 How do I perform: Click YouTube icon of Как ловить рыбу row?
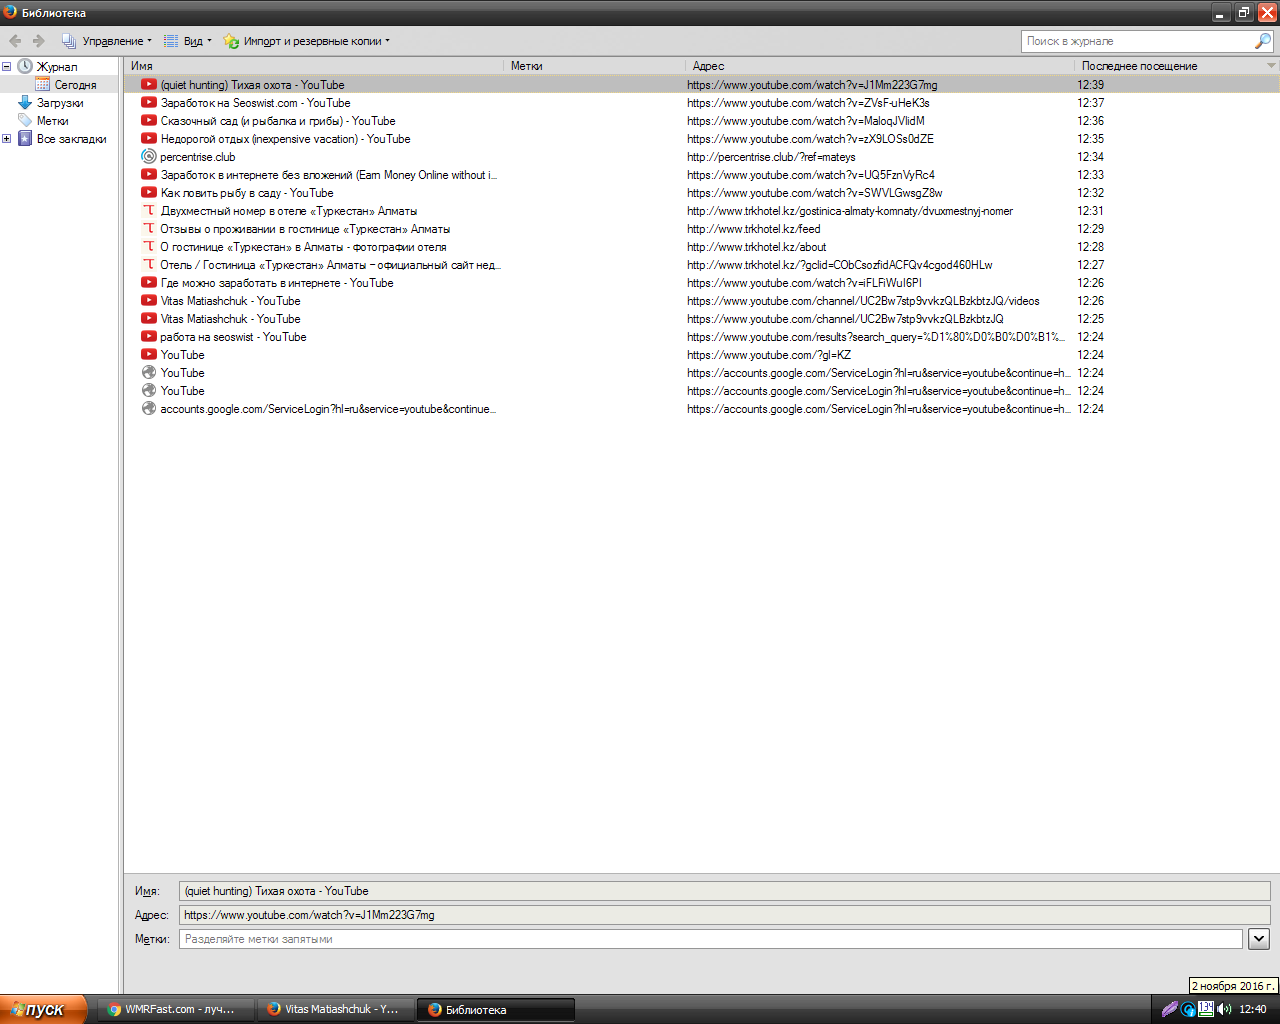[x=149, y=193]
